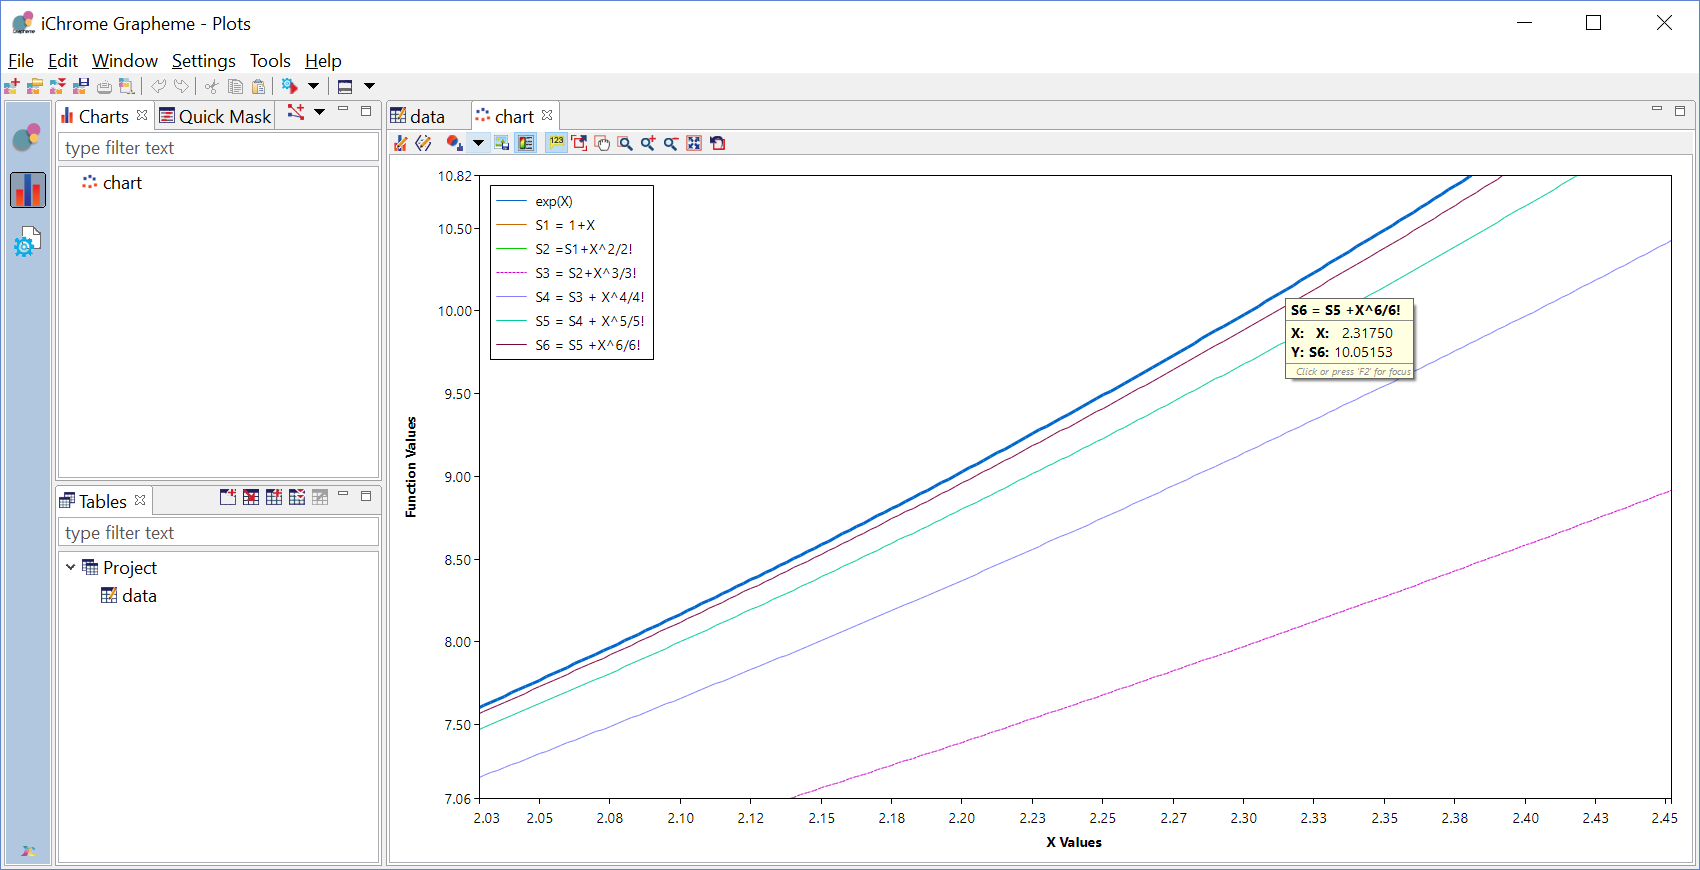The image size is (1700, 870).
Task: Save project with the floppy disk icon
Action: pyautogui.click(x=81, y=86)
